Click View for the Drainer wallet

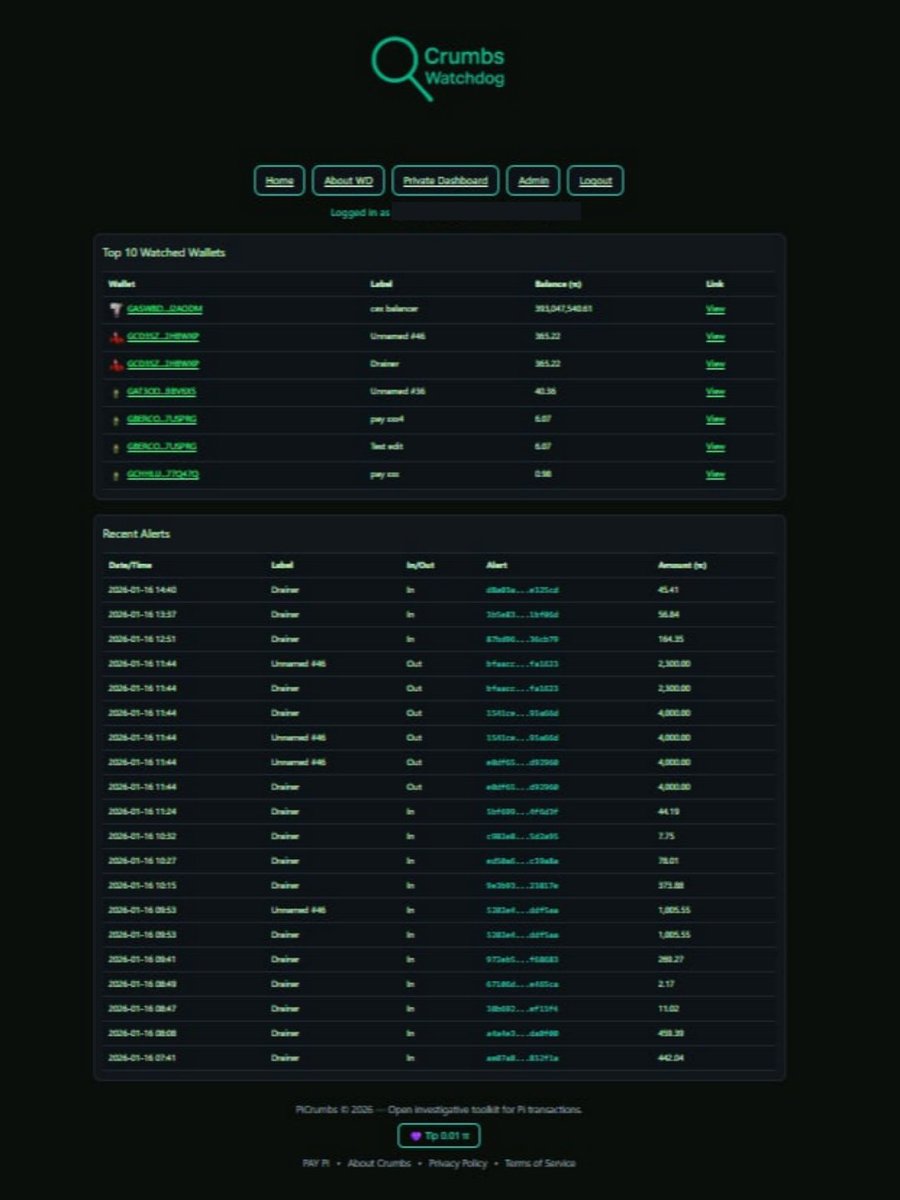[x=716, y=364]
